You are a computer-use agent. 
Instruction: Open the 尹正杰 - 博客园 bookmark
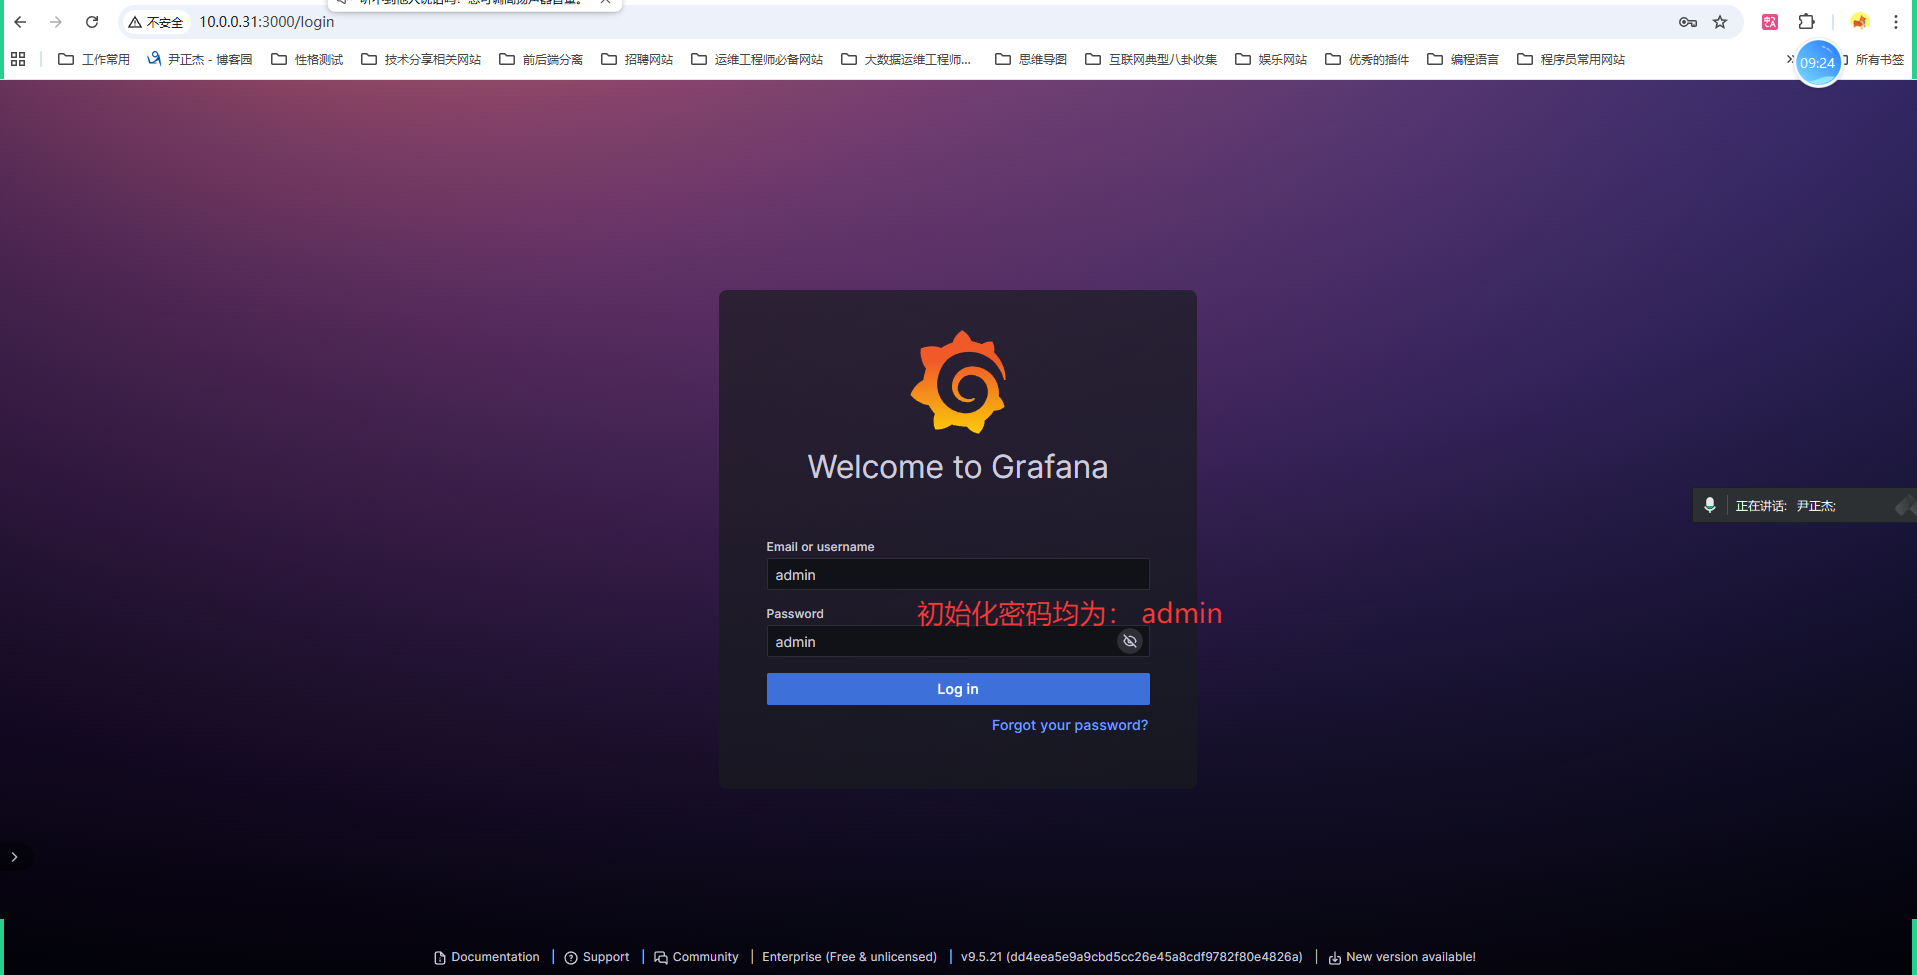200,59
